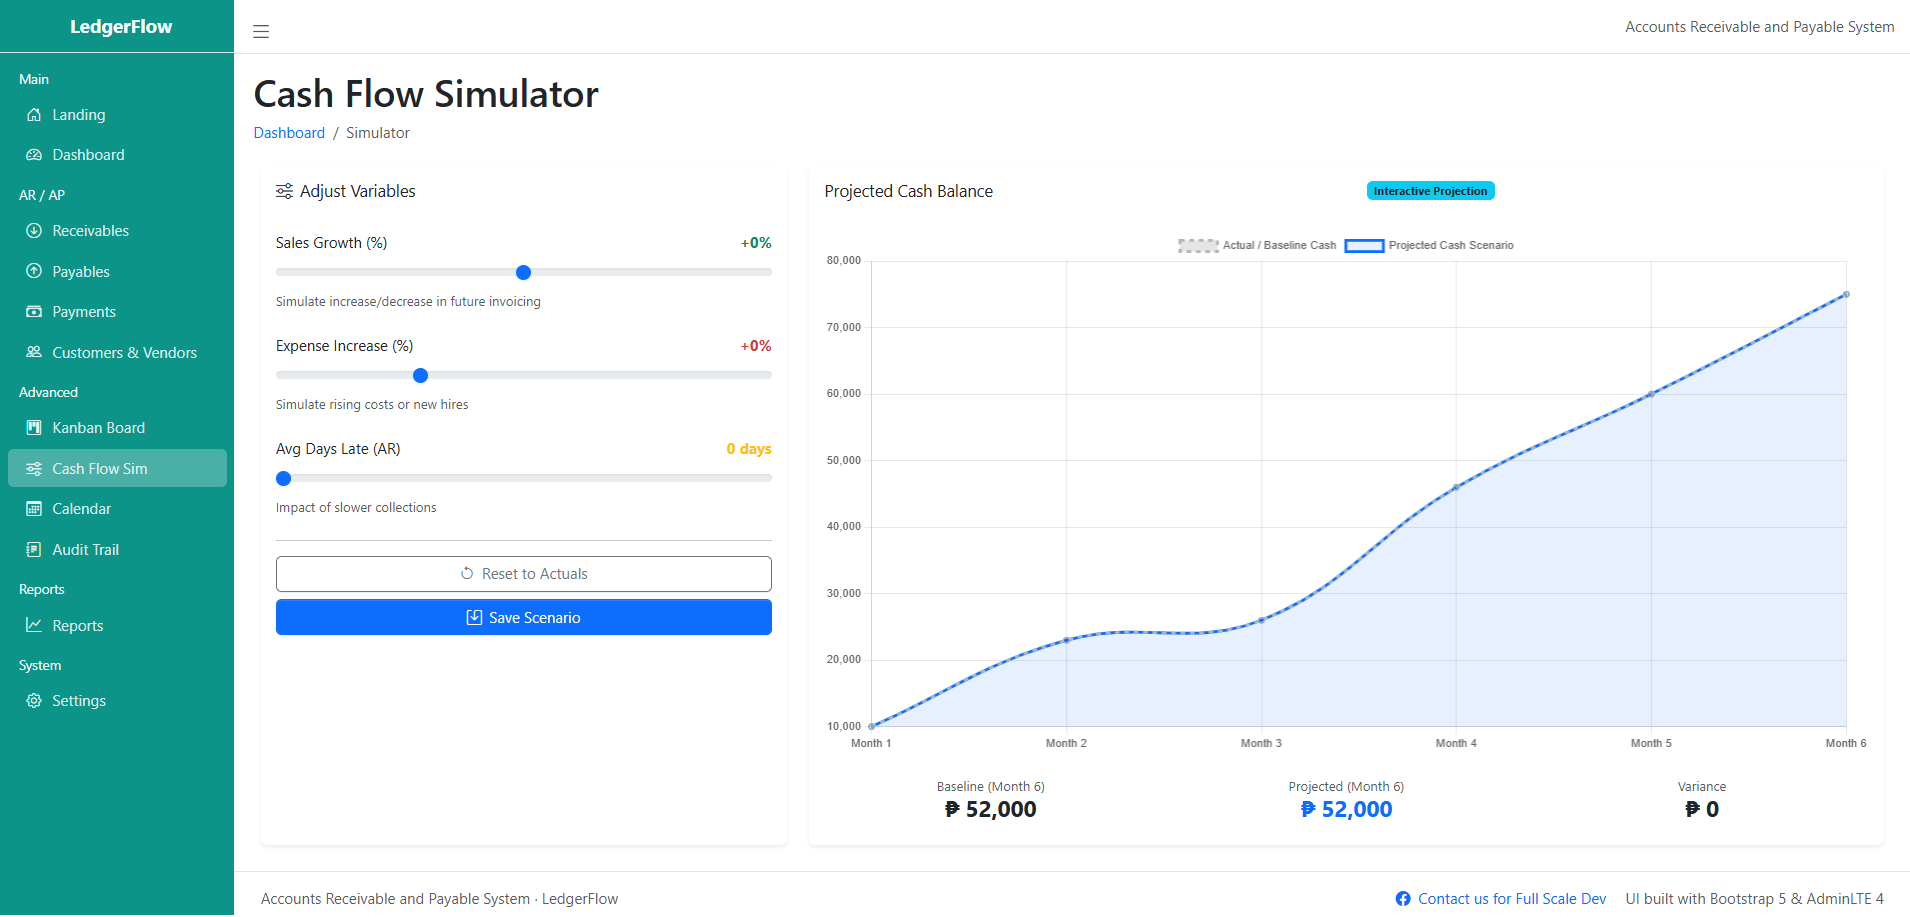Click the Landing home icon
Viewport: 1910px width, 917px height.
[x=33, y=114]
